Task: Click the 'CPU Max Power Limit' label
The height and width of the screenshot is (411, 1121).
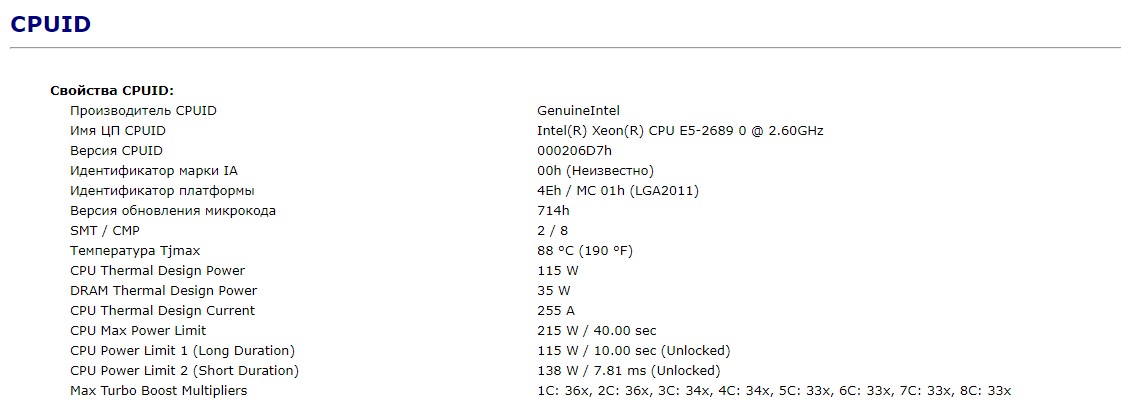Action: coord(138,330)
